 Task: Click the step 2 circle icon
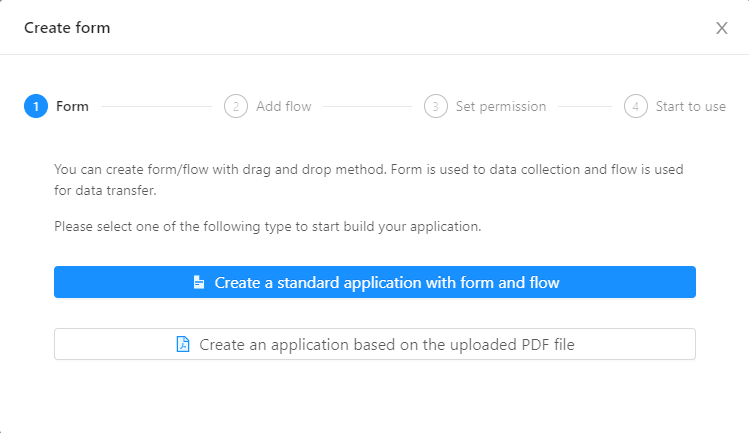tap(235, 106)
